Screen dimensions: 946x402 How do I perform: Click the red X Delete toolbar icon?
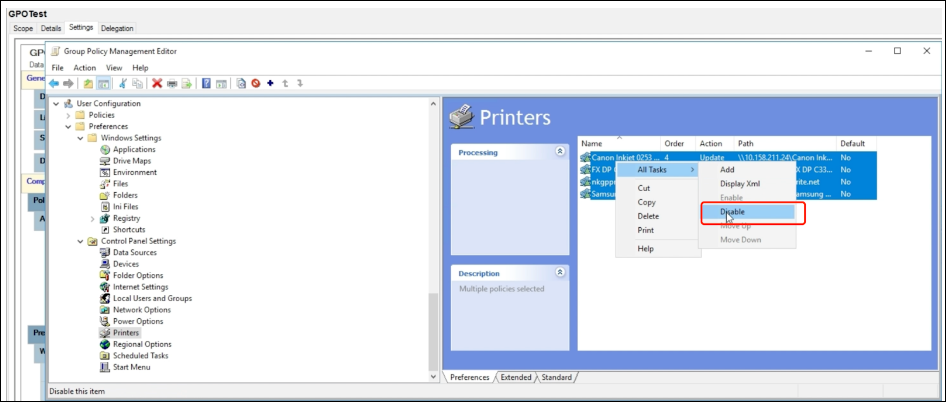tap(157, 83)
